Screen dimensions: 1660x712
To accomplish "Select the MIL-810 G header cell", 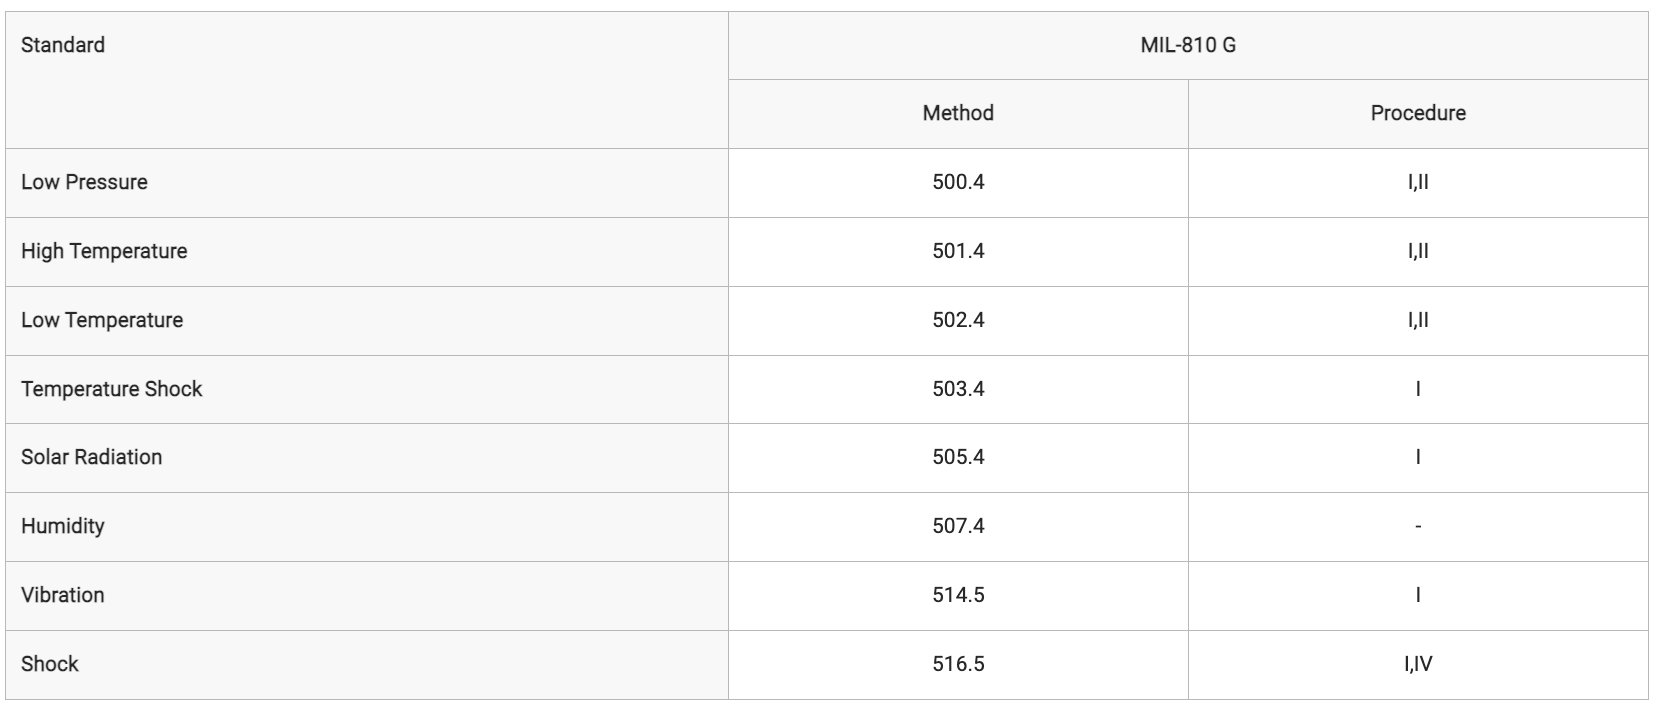I will click(x=1188, y=46).
